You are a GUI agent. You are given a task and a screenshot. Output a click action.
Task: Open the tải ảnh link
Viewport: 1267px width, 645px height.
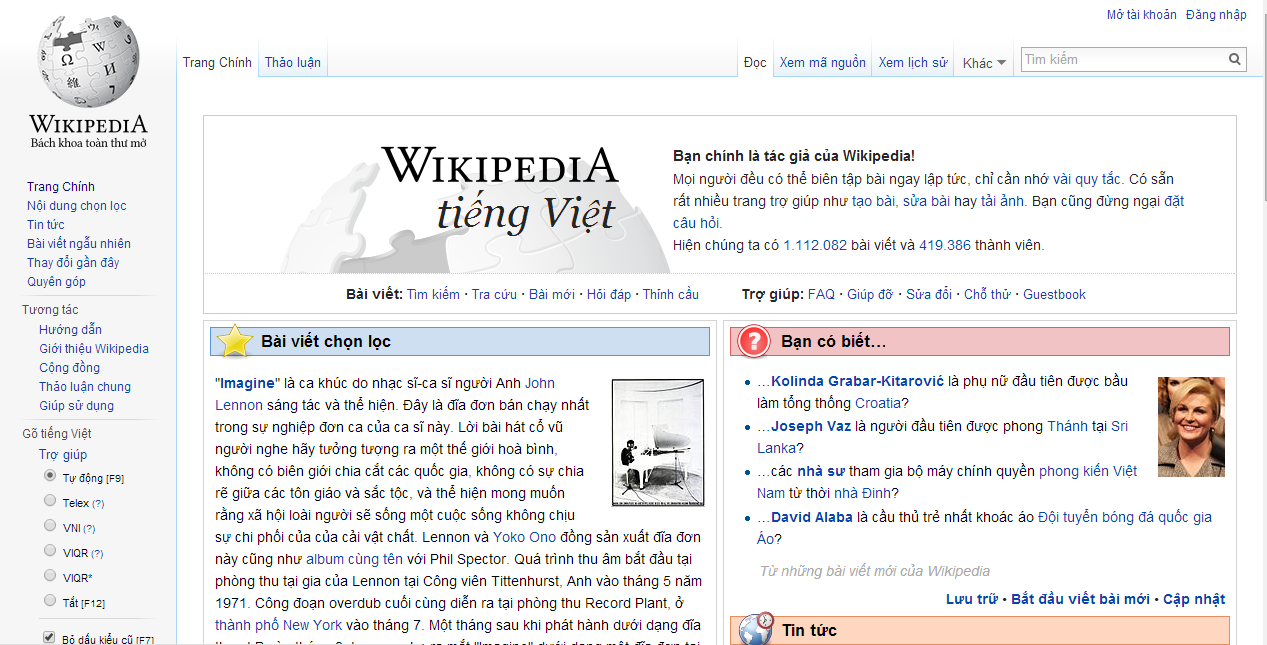1002,201
